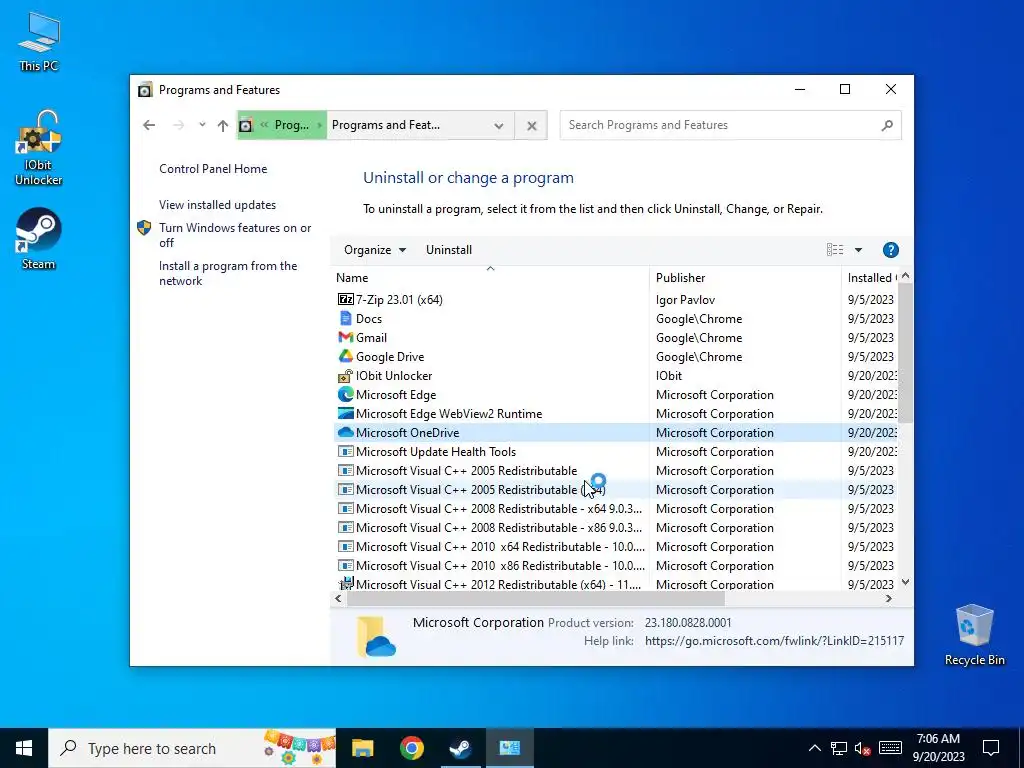Select Microsoft OneDrive cloud icon

[x=345, y=432]
